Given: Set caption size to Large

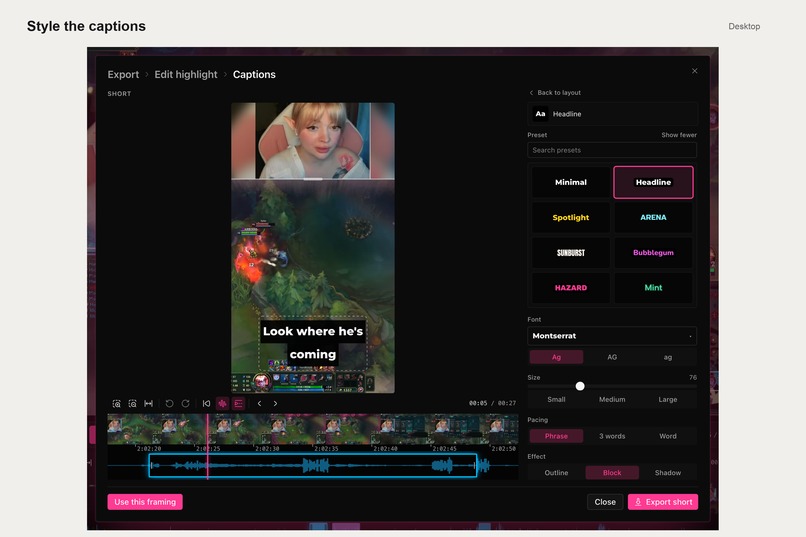Looking at the screenshot, I should tap(668, 399).
